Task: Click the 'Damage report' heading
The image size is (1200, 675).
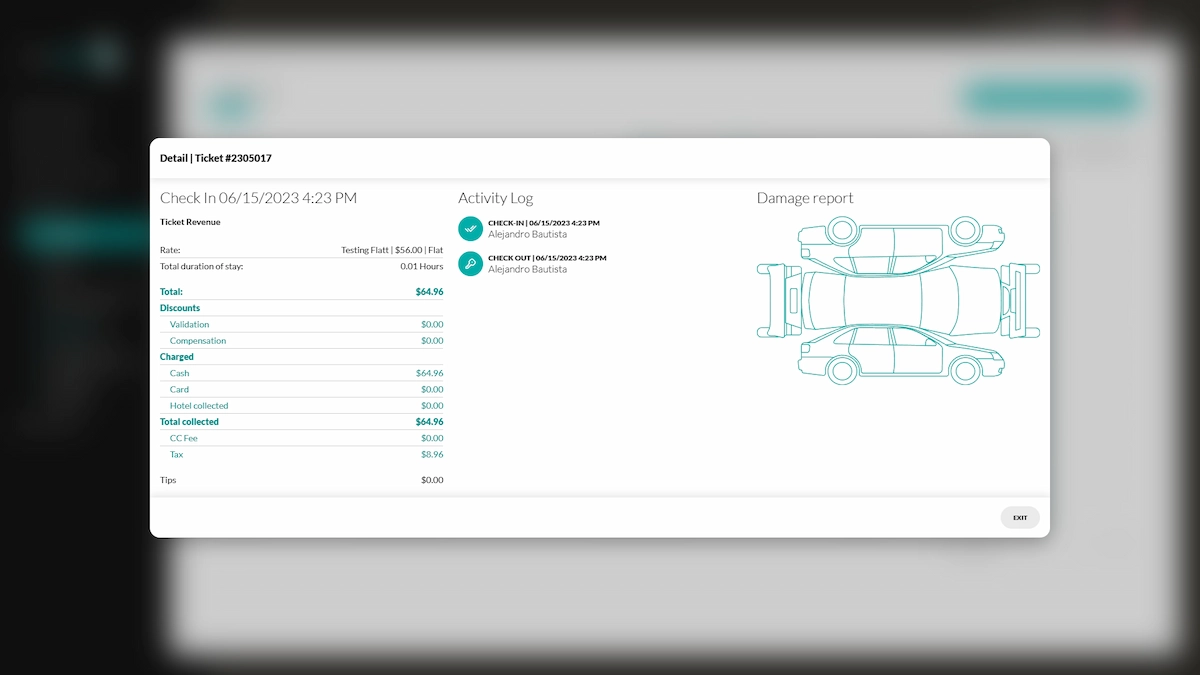Action: coord(805,198)
